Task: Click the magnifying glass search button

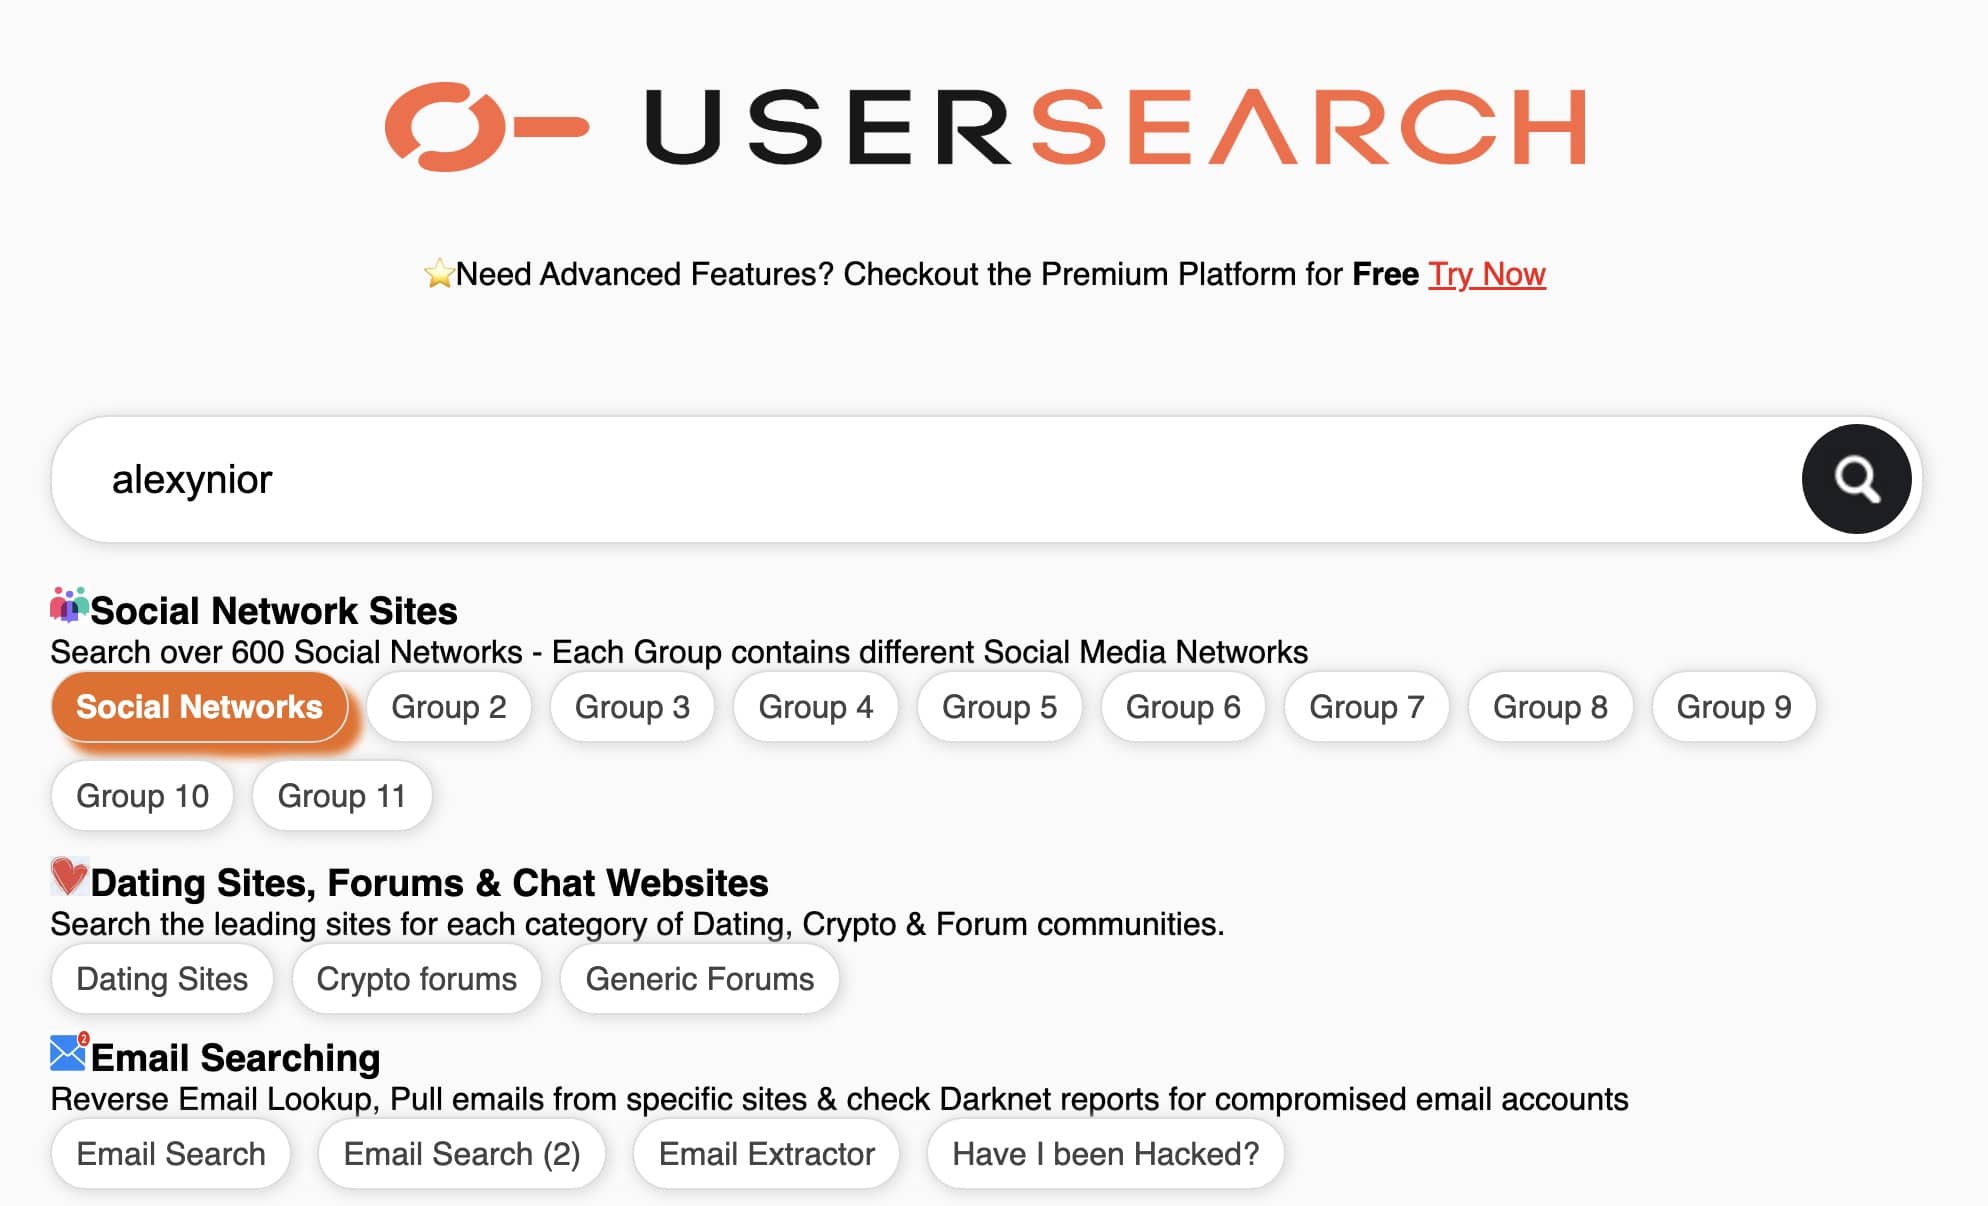Action: point(1856,479)
